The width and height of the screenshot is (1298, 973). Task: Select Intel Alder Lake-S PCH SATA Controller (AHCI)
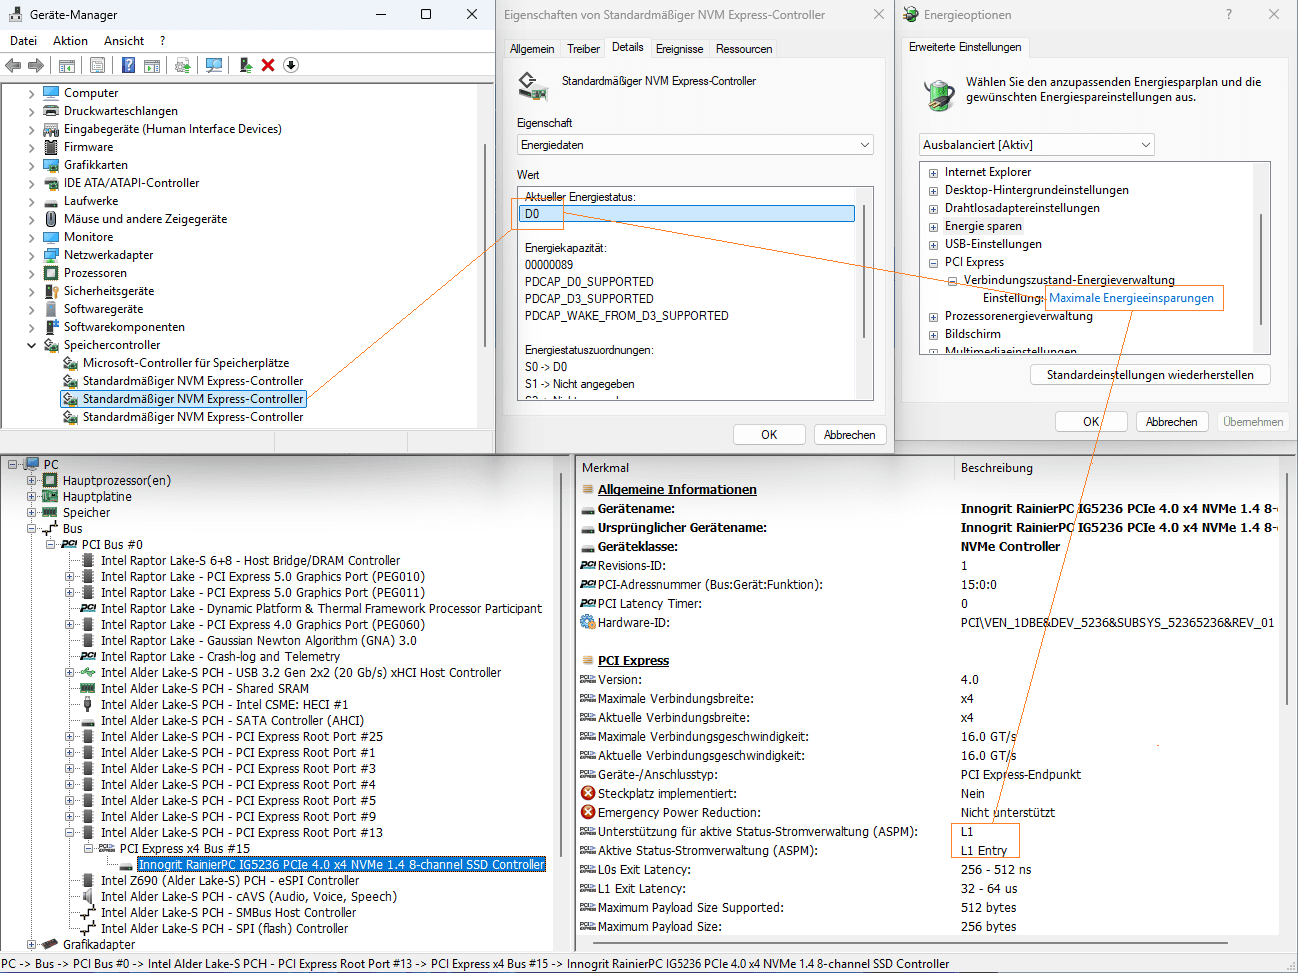(232, 720)
